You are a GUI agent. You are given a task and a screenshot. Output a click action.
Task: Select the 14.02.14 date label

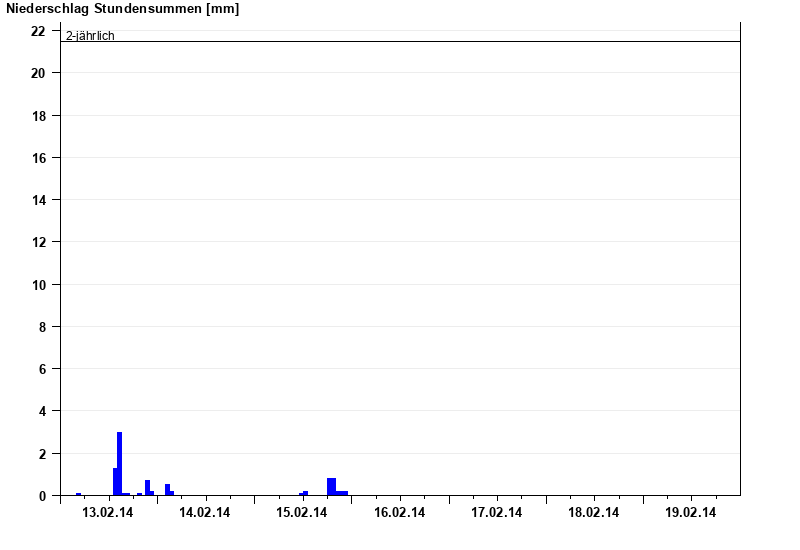(205, 513)
